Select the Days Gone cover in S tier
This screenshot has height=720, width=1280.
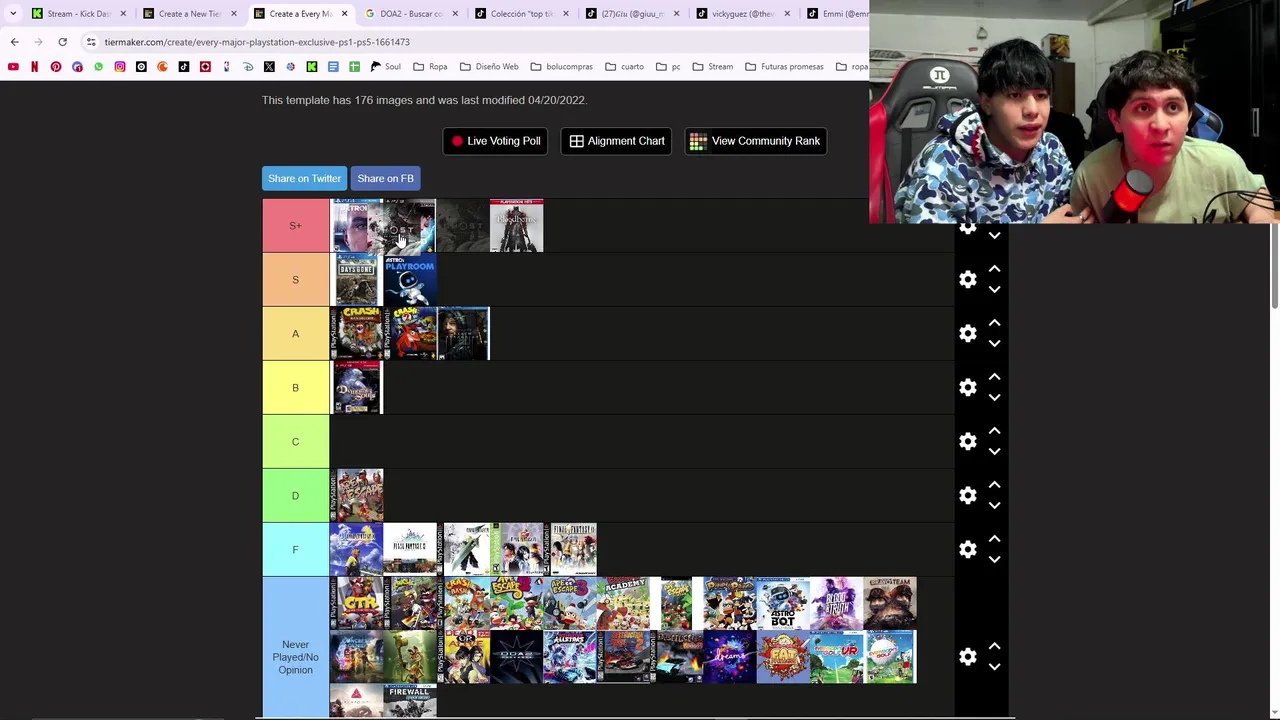pyautogui.click(x=356, y=280)
